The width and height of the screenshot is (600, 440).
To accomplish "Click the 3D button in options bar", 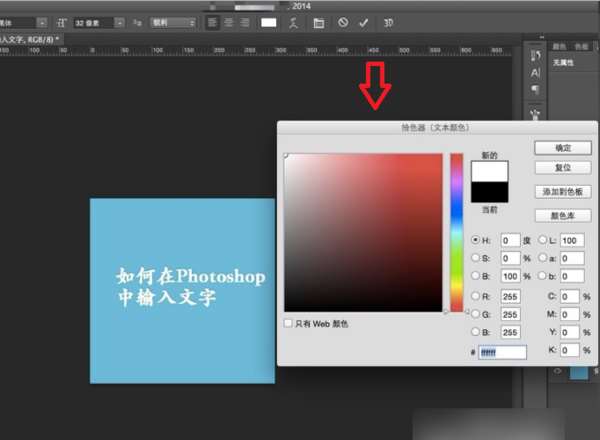I will pos(388,23).
